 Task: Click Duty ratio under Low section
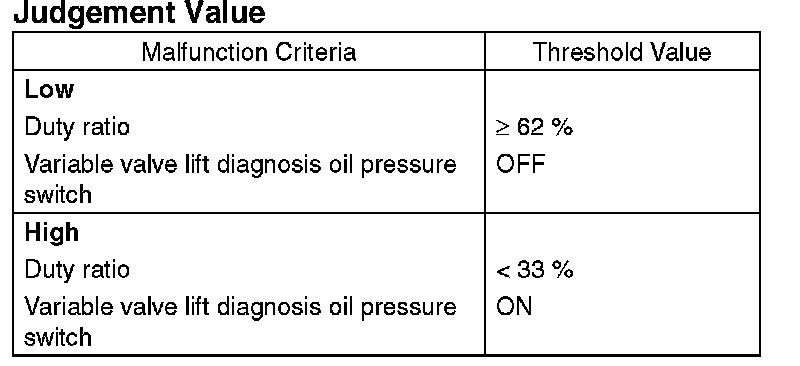(x=77, y=128)
